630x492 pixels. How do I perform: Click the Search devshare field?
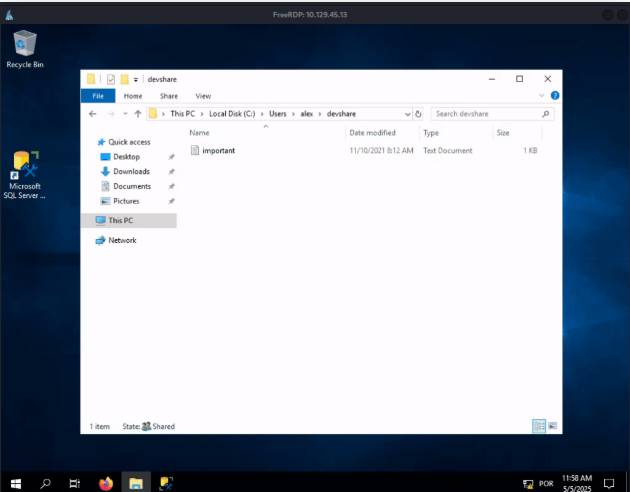point(485,114)
